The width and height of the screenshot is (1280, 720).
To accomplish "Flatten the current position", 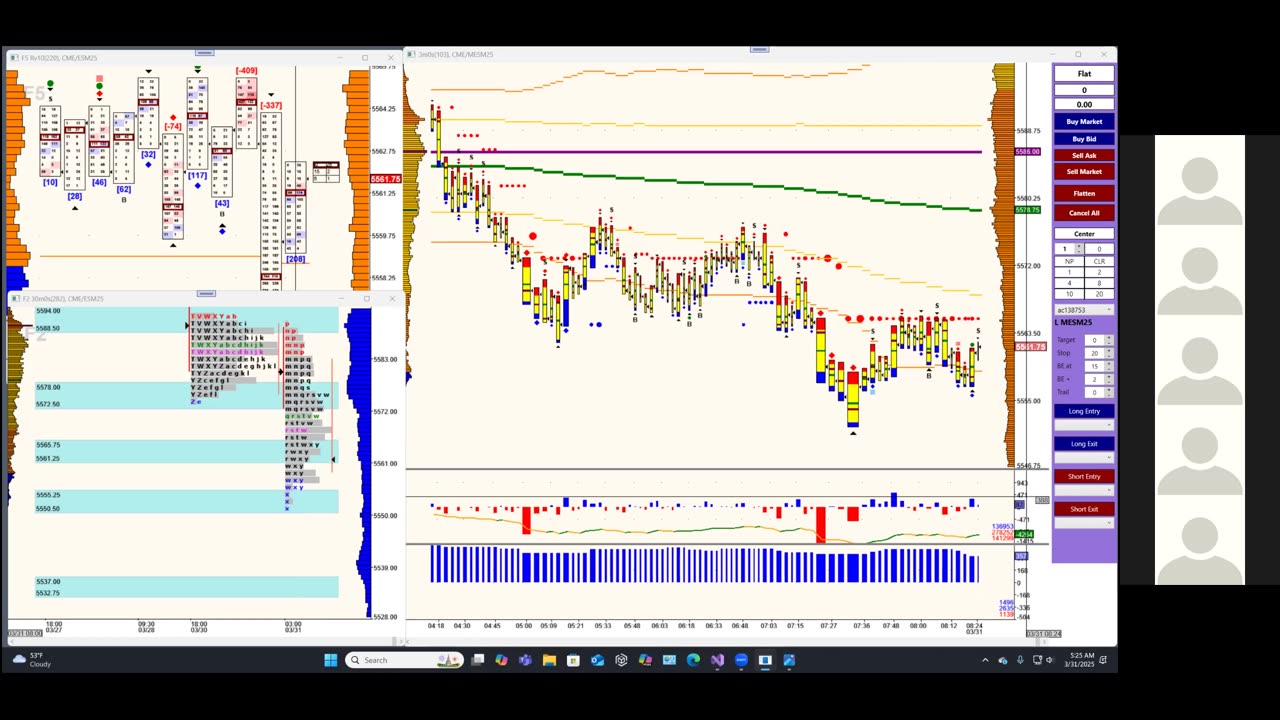I will pyautogui.click(x=1084, y=193).
